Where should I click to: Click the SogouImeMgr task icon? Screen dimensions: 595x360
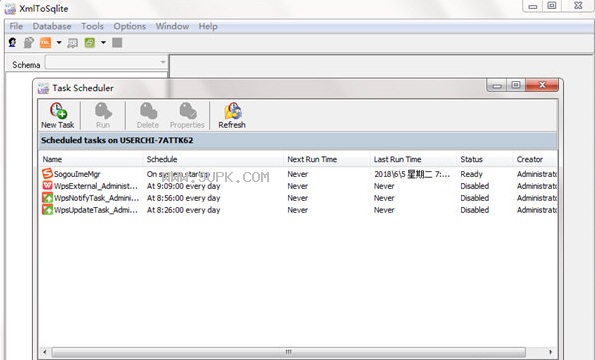[x=47, y=174]
